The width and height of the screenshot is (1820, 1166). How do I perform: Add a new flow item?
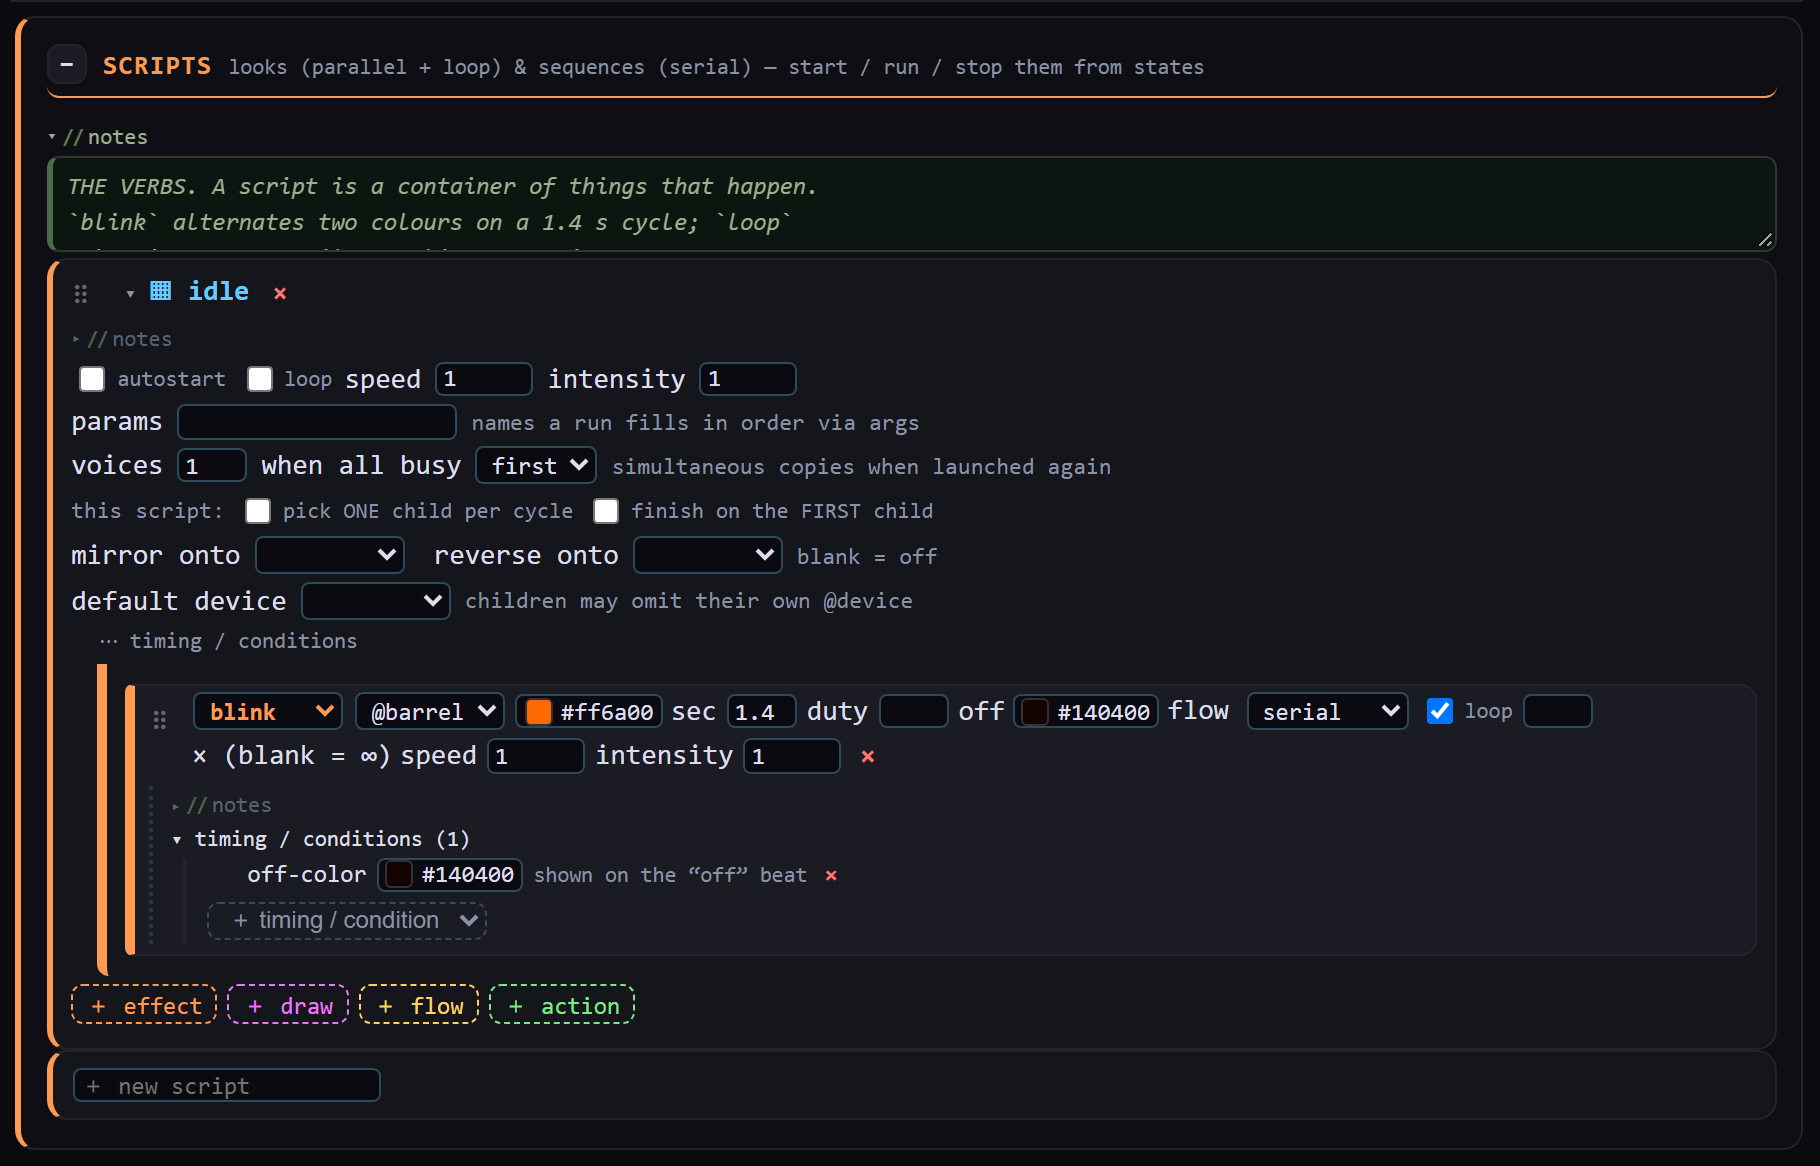(419, 1005)
